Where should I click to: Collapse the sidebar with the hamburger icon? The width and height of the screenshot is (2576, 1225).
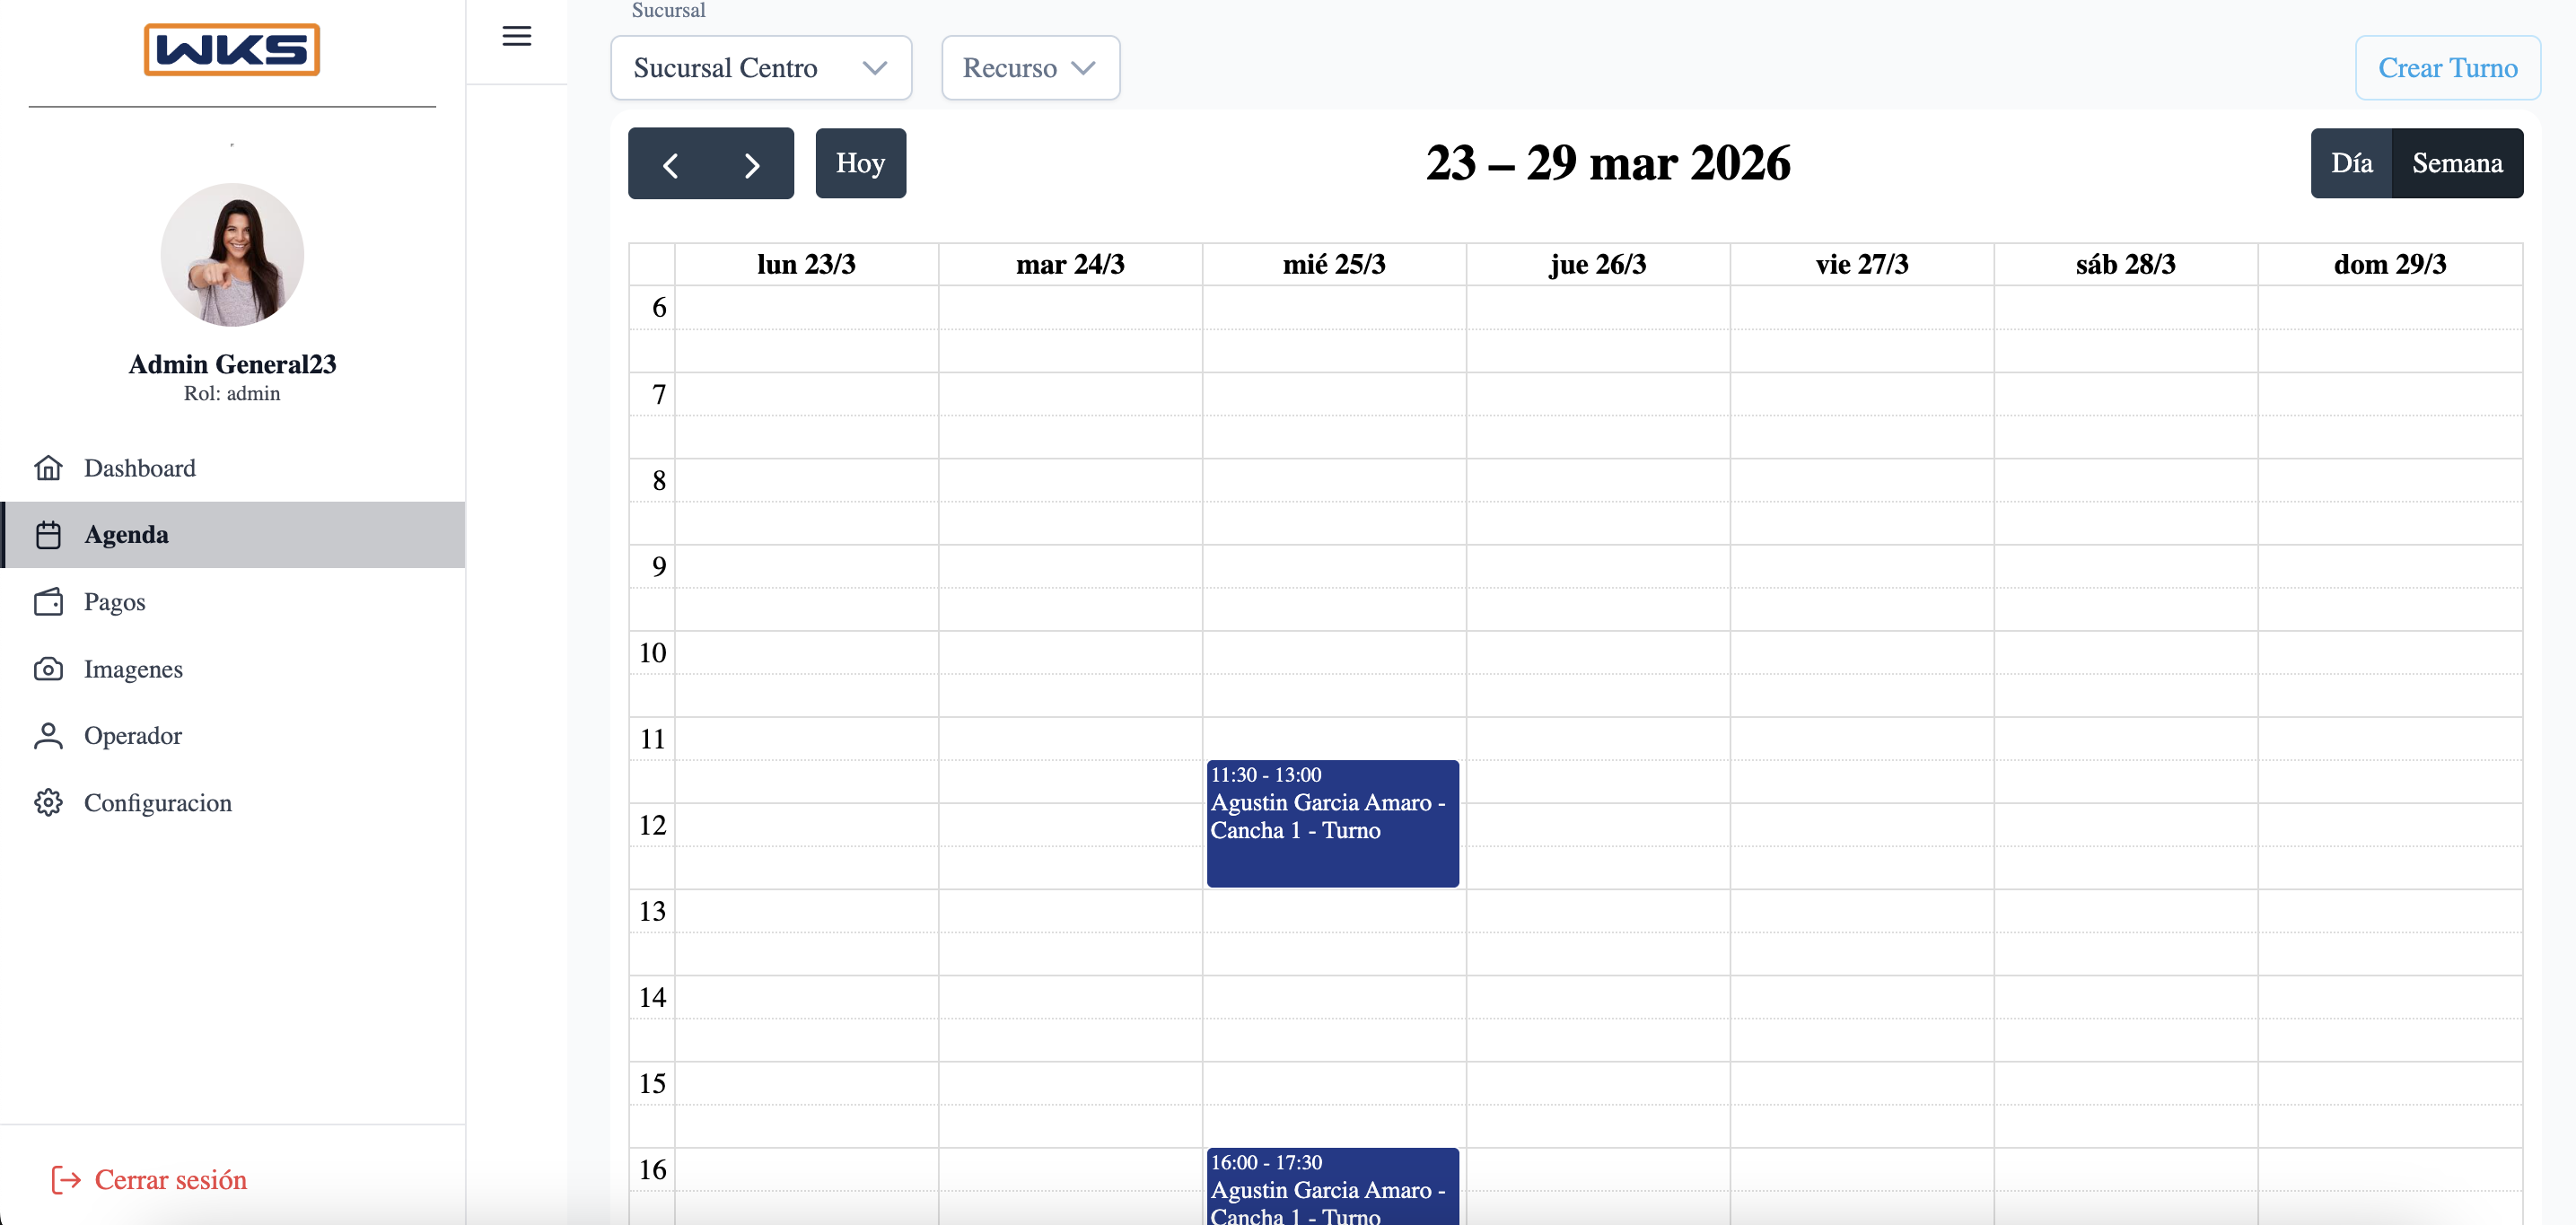(517, 35)
